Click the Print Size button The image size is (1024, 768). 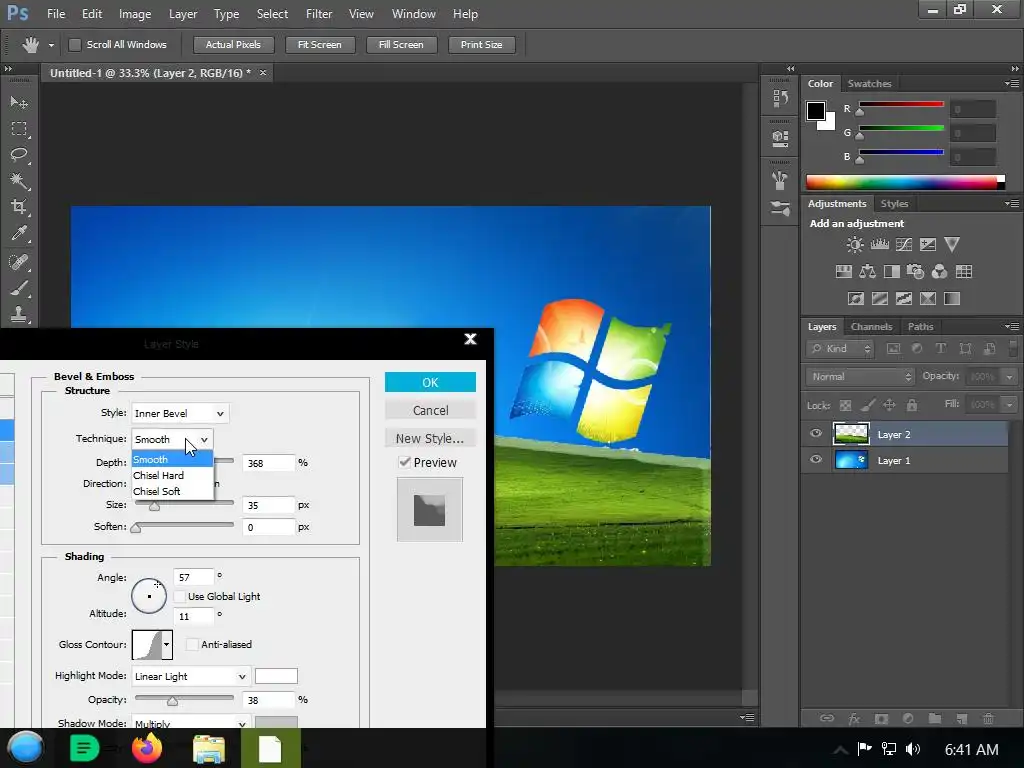pos(481,45)
